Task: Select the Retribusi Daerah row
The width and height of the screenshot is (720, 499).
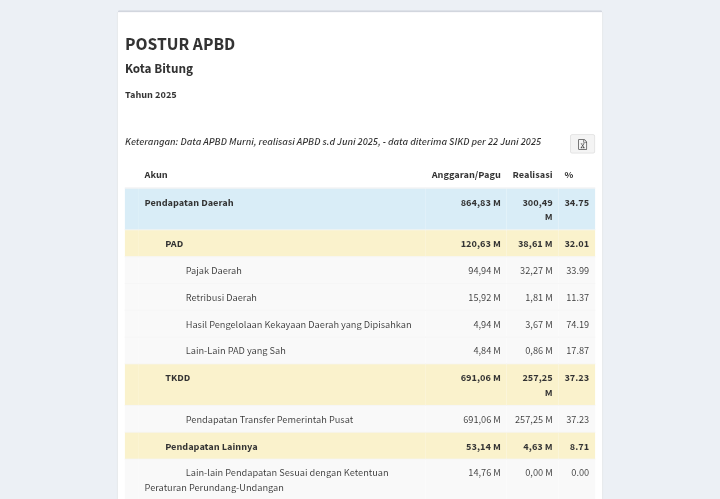Action: [221, 298]
